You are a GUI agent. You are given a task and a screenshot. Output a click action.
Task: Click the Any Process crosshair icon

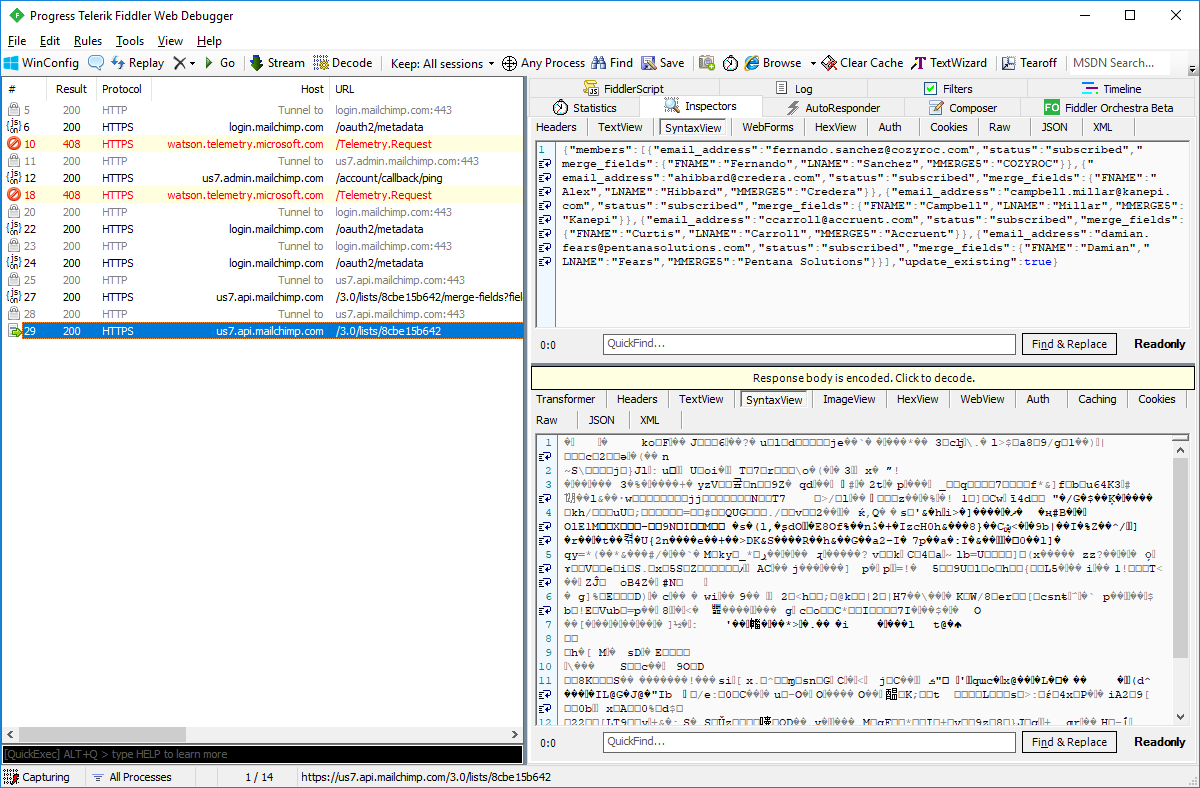509,63
